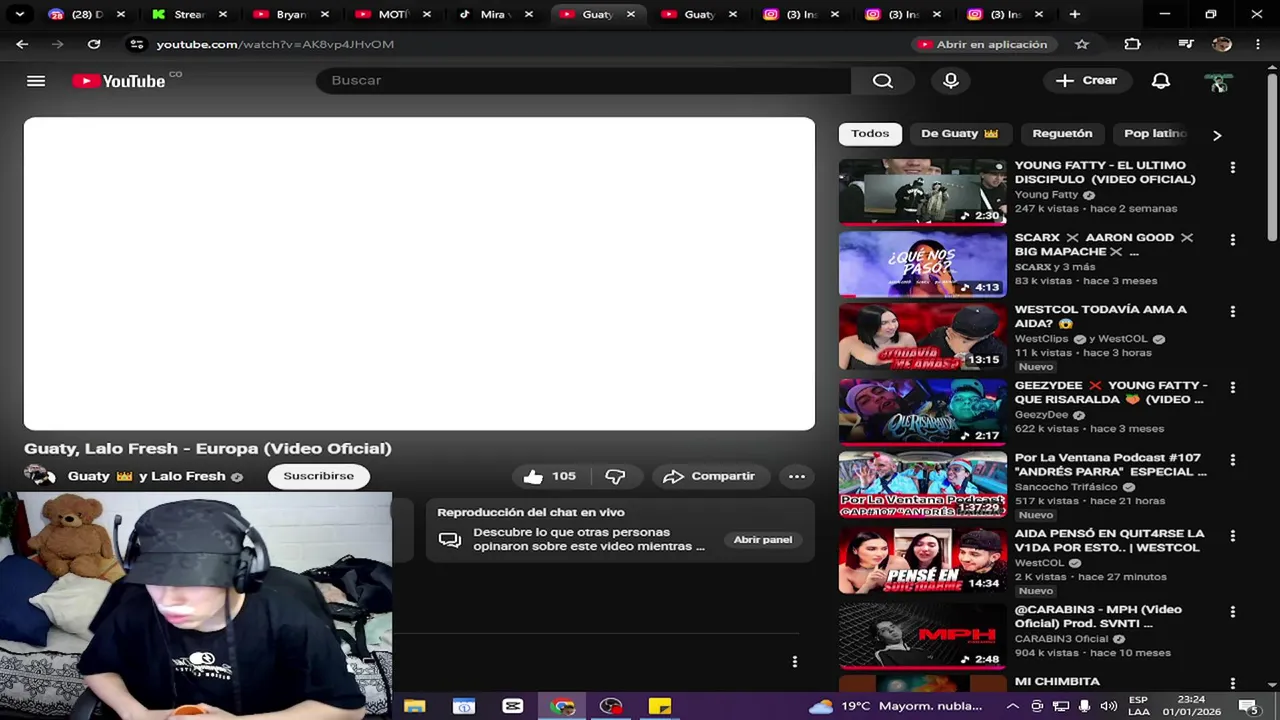Open OBS Studio from the taskbar

(x=611, y=706)
